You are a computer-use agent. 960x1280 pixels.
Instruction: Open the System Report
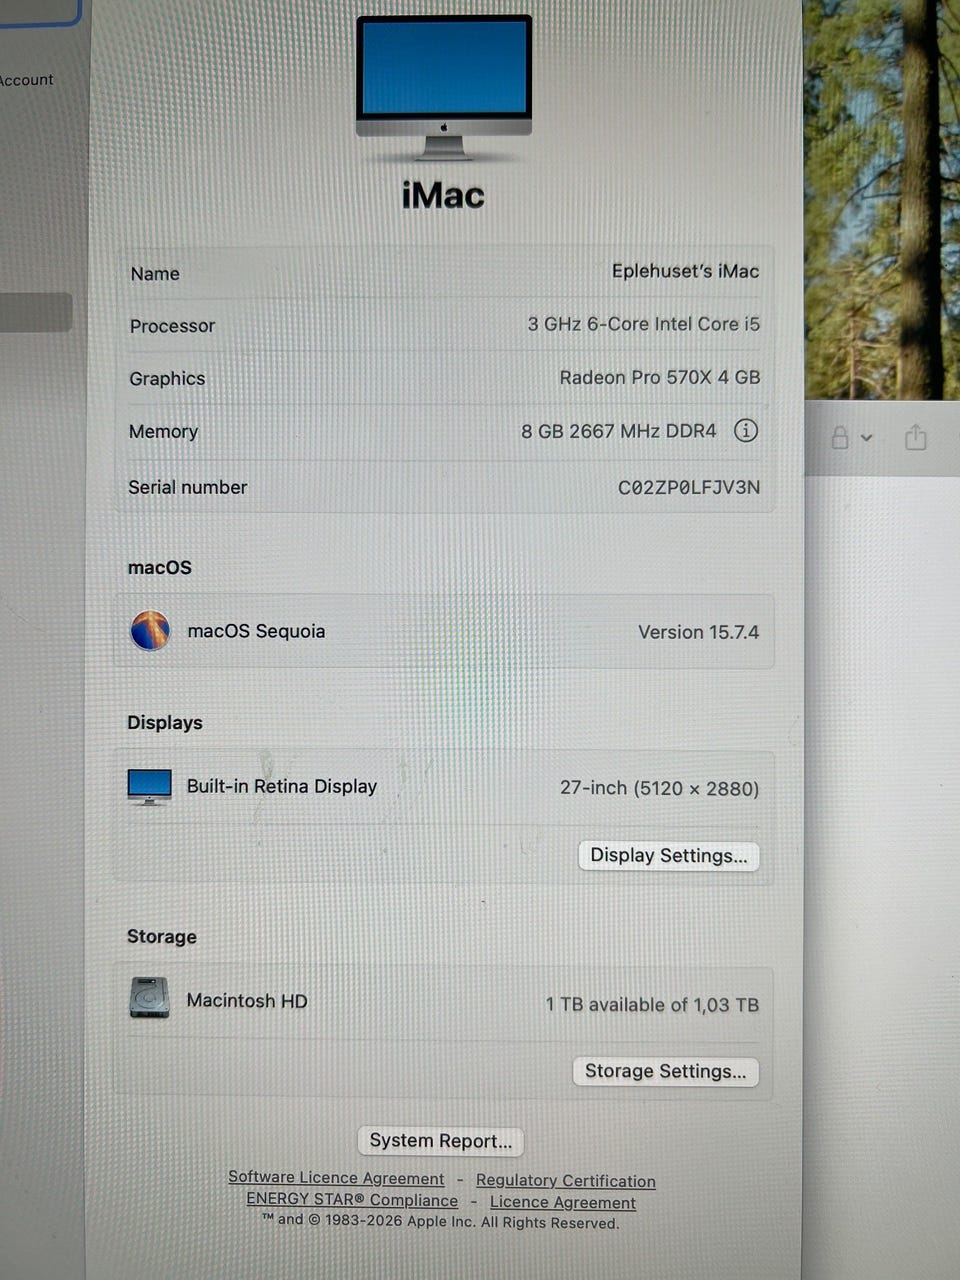click(441, 1141)
